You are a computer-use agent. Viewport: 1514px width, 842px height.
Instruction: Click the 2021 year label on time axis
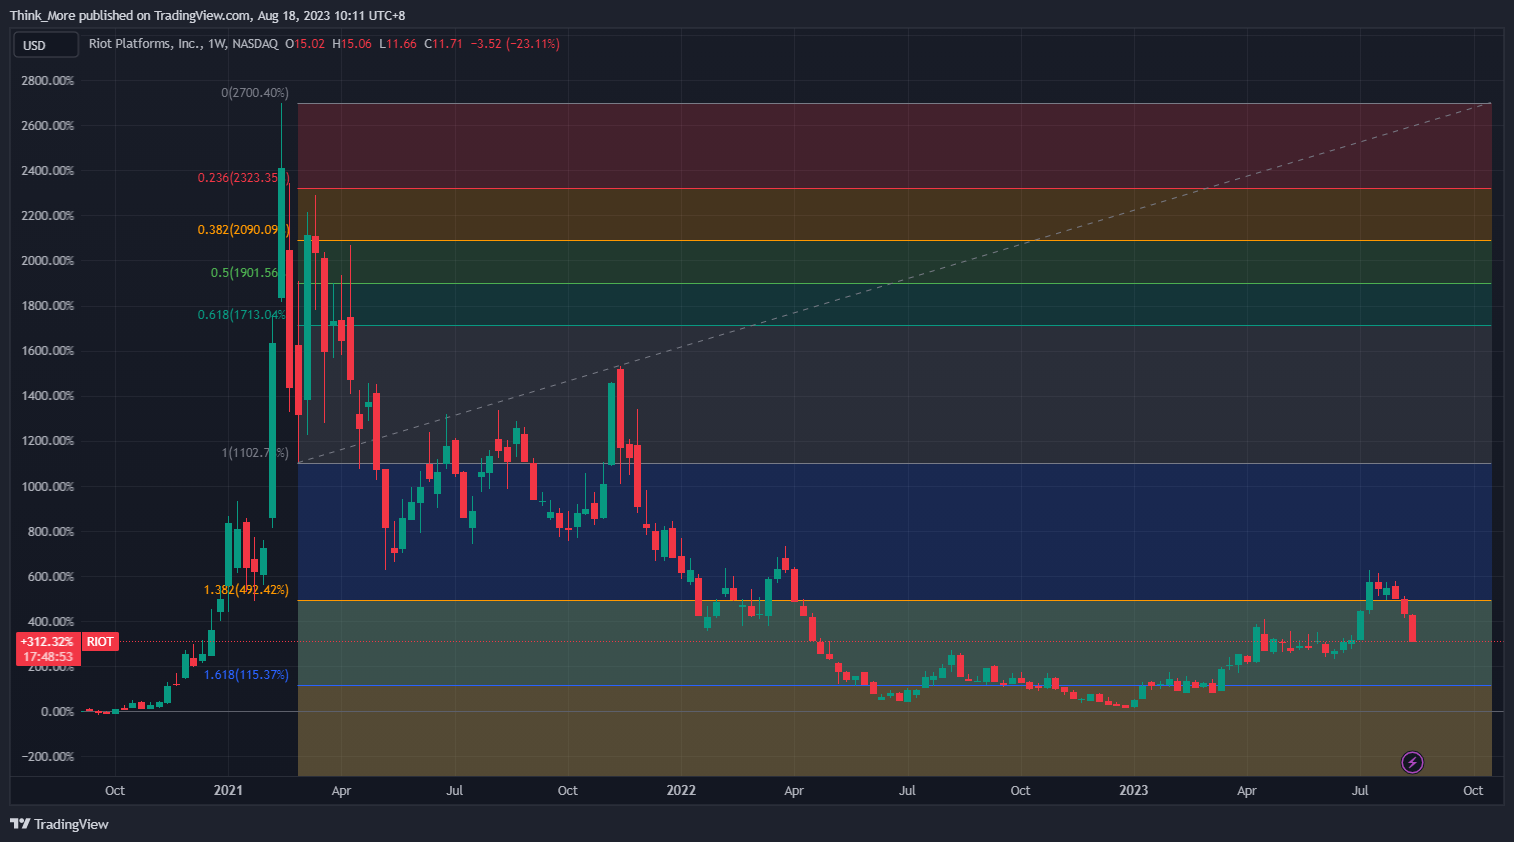point(228,791)
